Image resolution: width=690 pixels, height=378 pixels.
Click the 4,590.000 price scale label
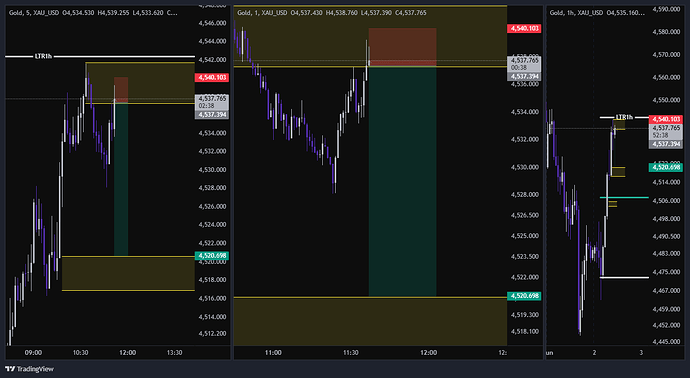pyautogui.click(x=666, y=9)
